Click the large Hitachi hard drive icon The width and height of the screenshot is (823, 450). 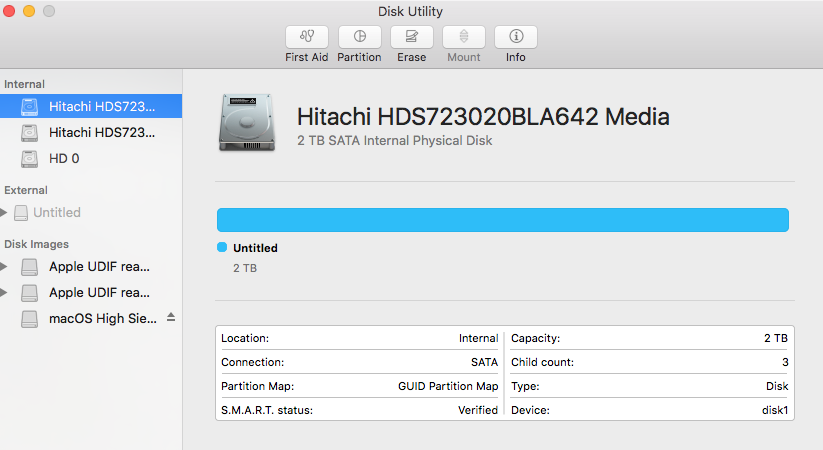coord(247,124)
